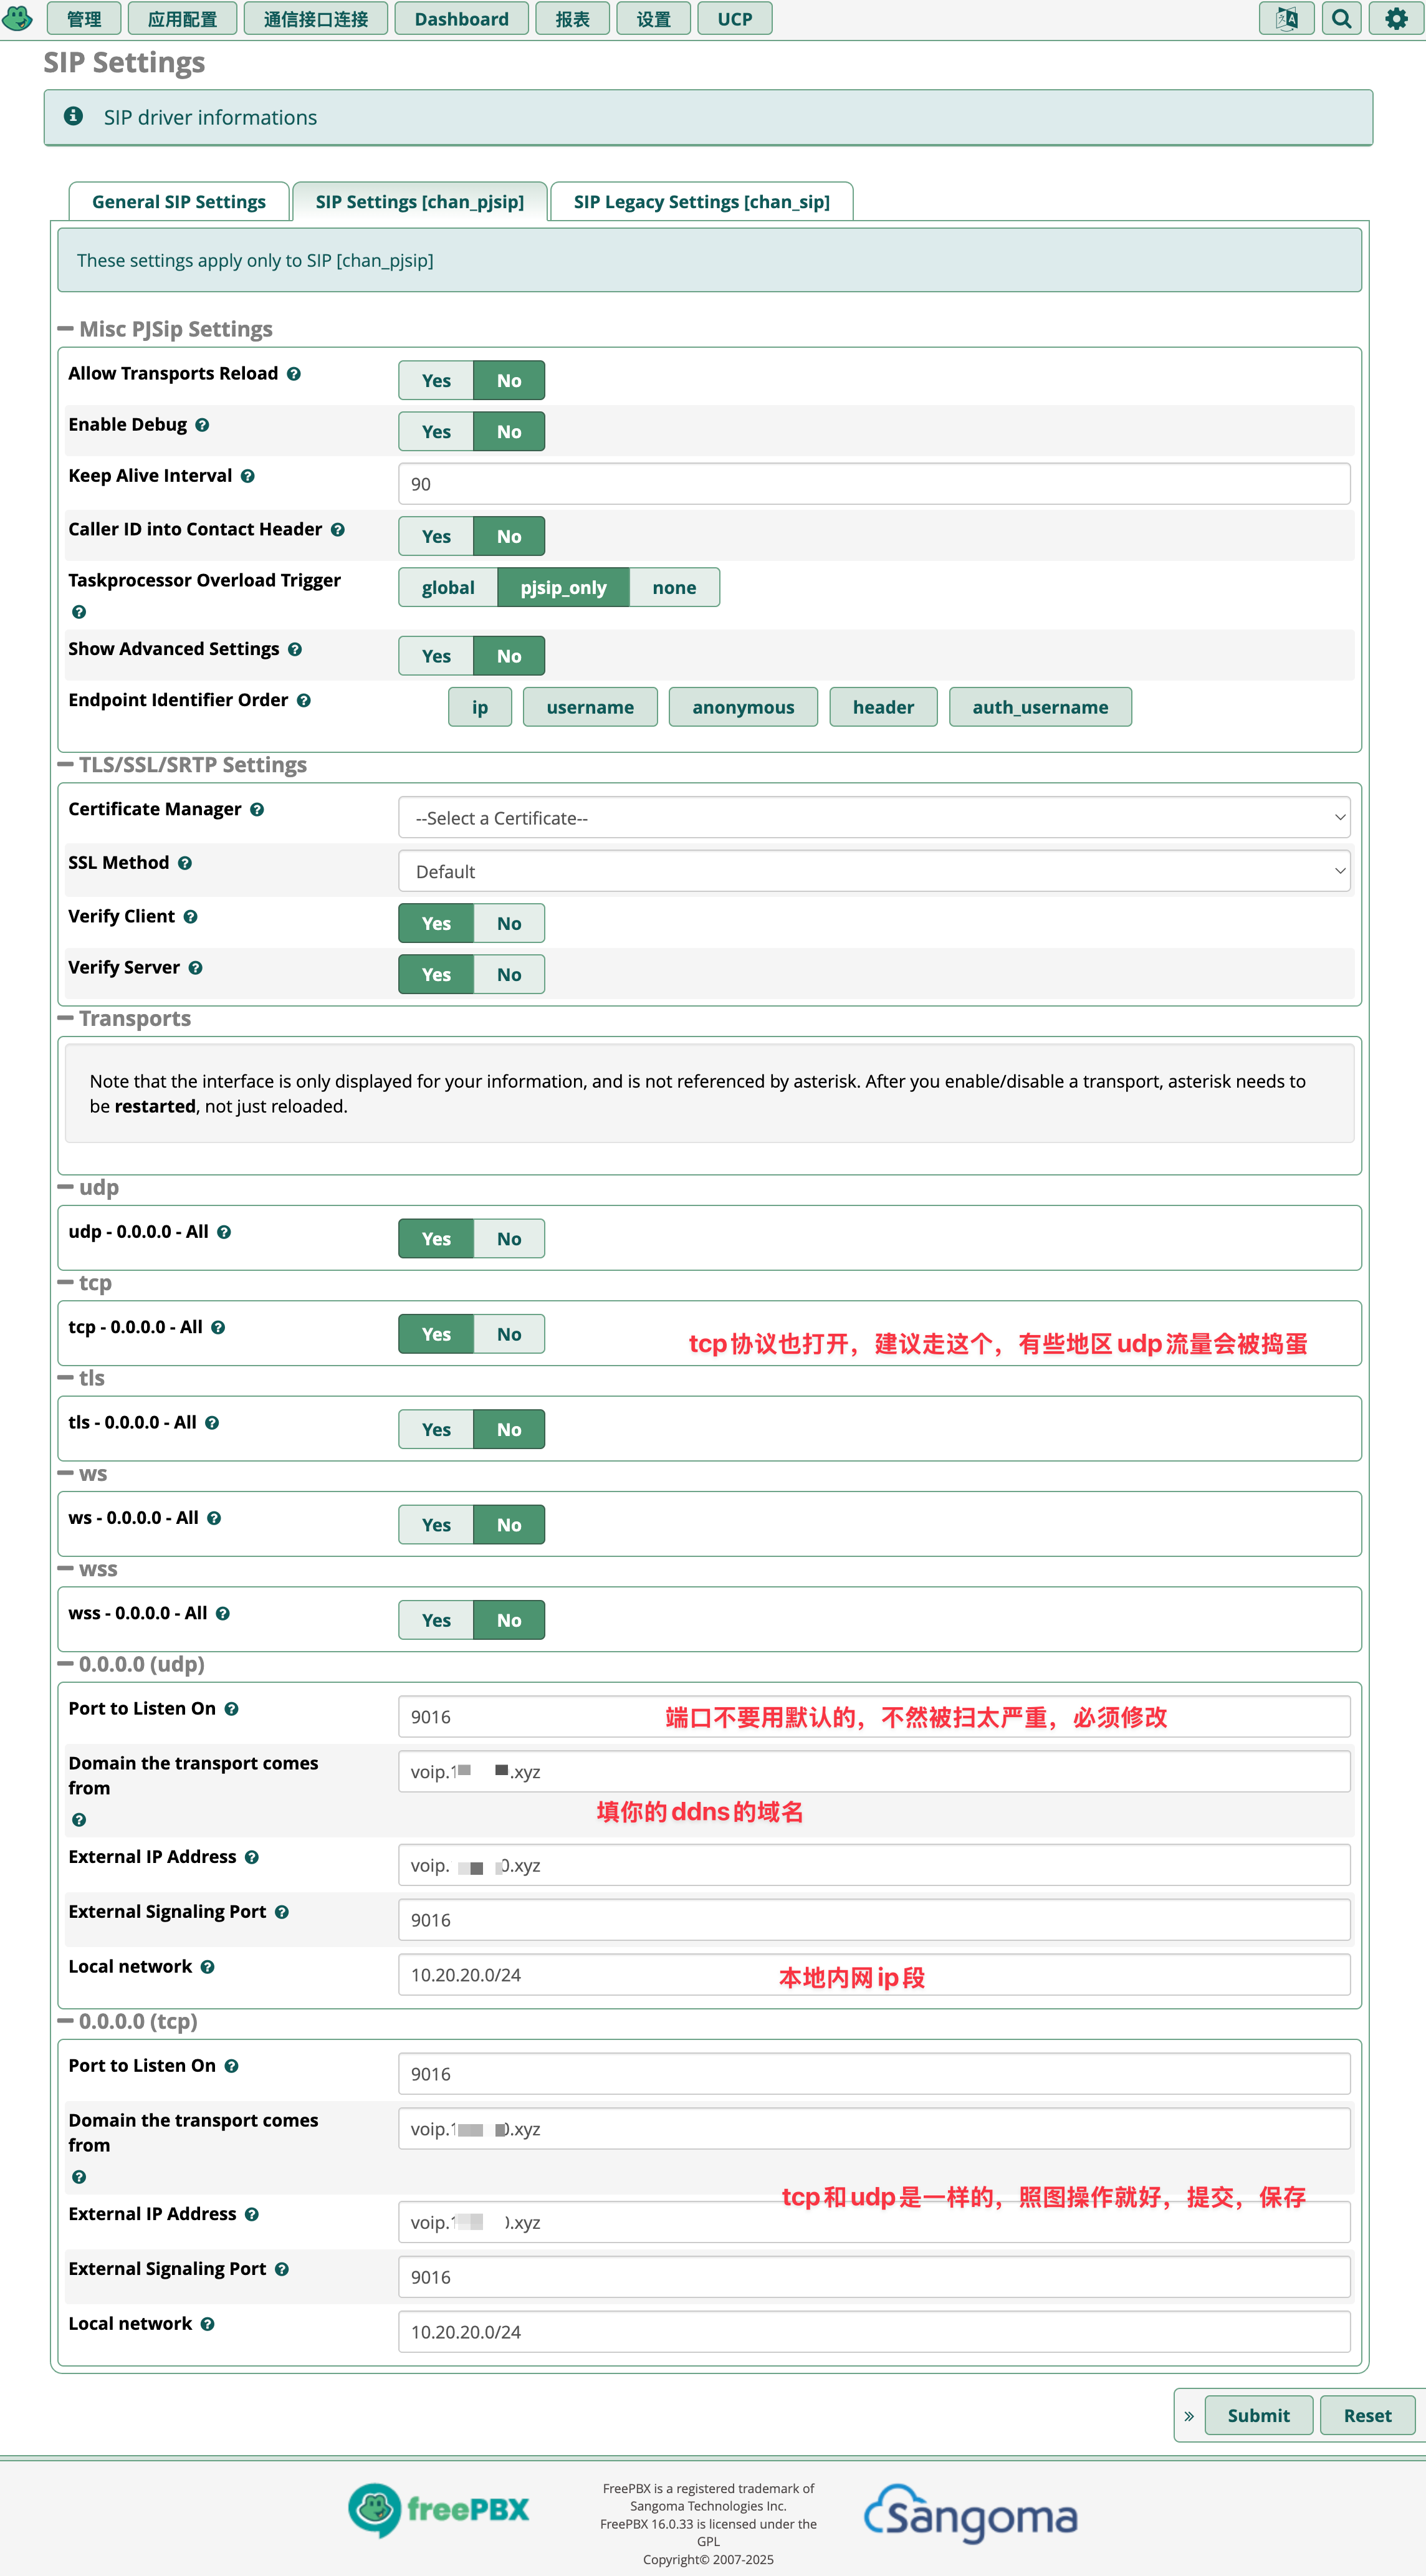1426x2576 pixels.
Task: Show help for udp Port to Listen On
Action: point(232,1709)
